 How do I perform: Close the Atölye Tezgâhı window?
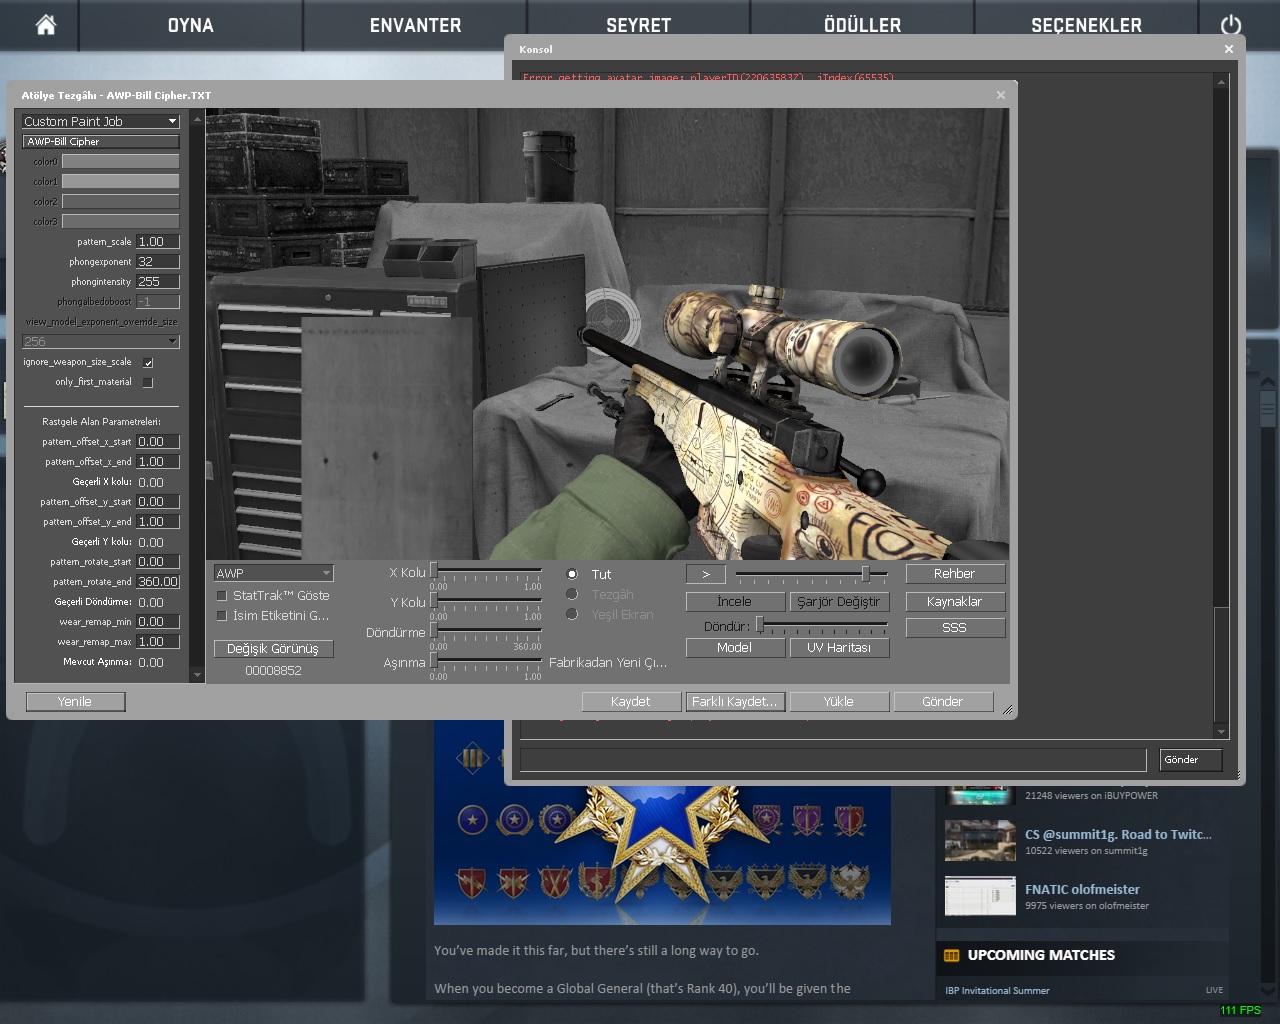(x=1001, y=95)
